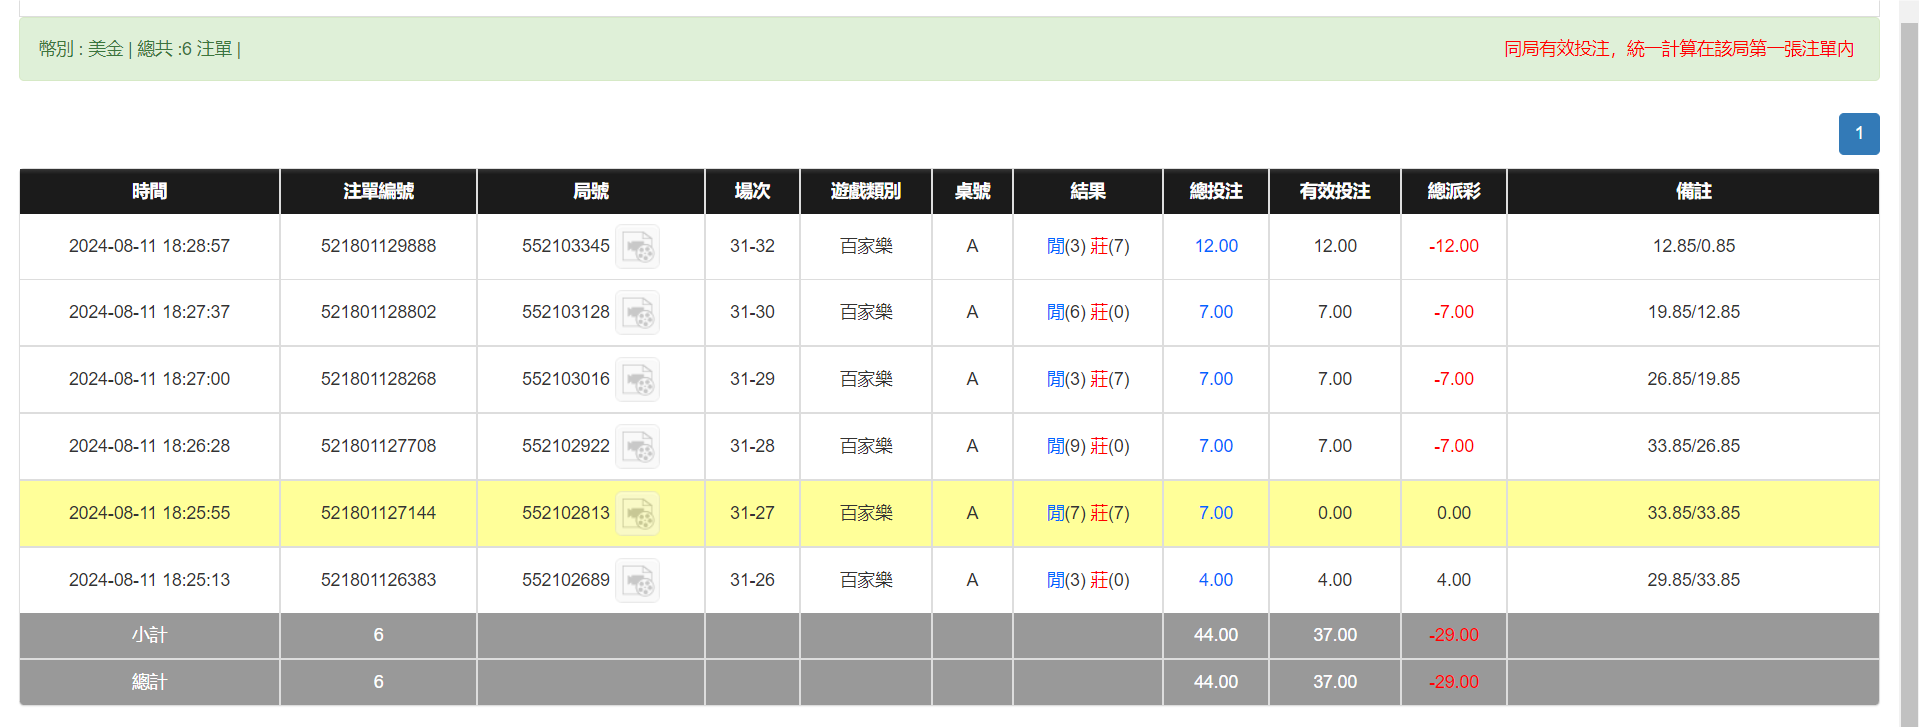Viewport: 1919px width, 727px height.
Task: Open the 4.00 bet link for order 521801126383
Action: (x=1215, y=580)
